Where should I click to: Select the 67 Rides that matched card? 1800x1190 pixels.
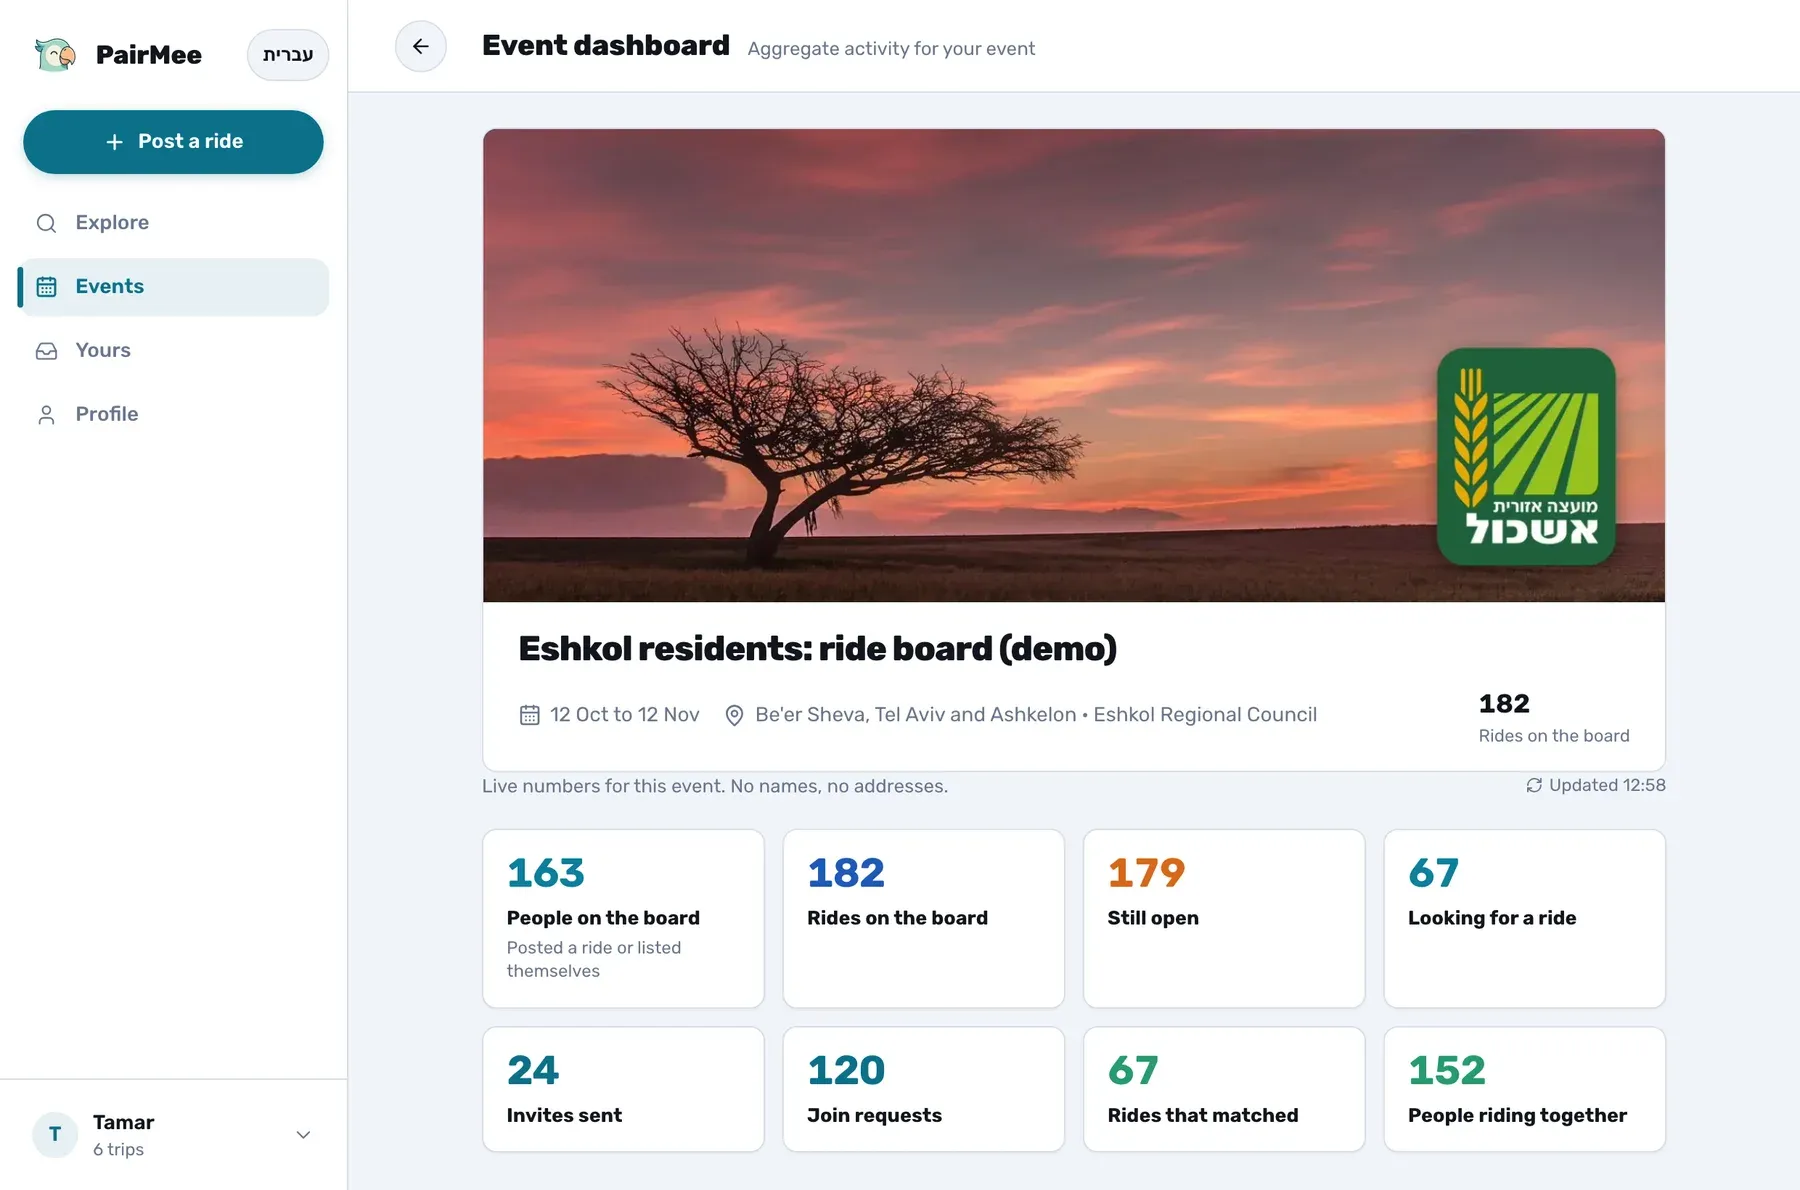click(x=1224, y=1089)
